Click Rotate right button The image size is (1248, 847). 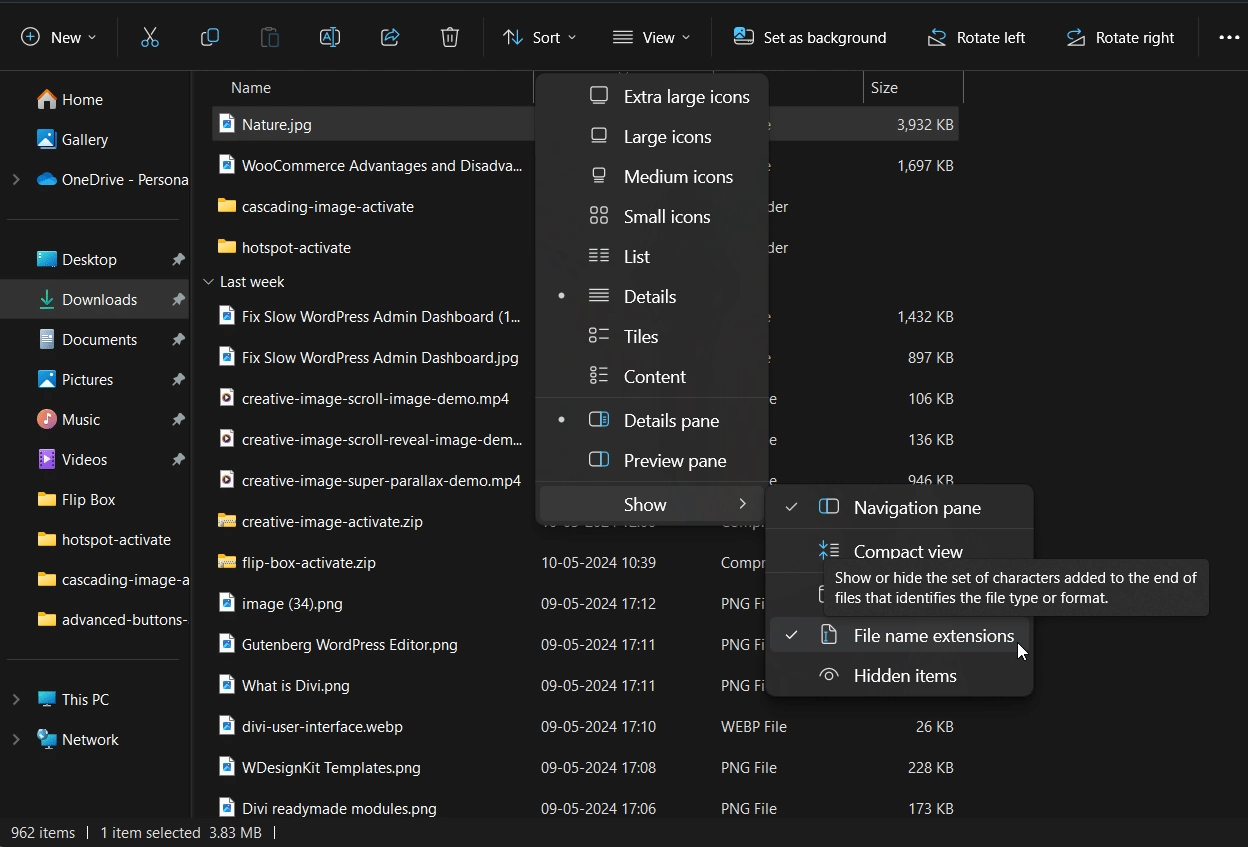(x=1120, y=37)
